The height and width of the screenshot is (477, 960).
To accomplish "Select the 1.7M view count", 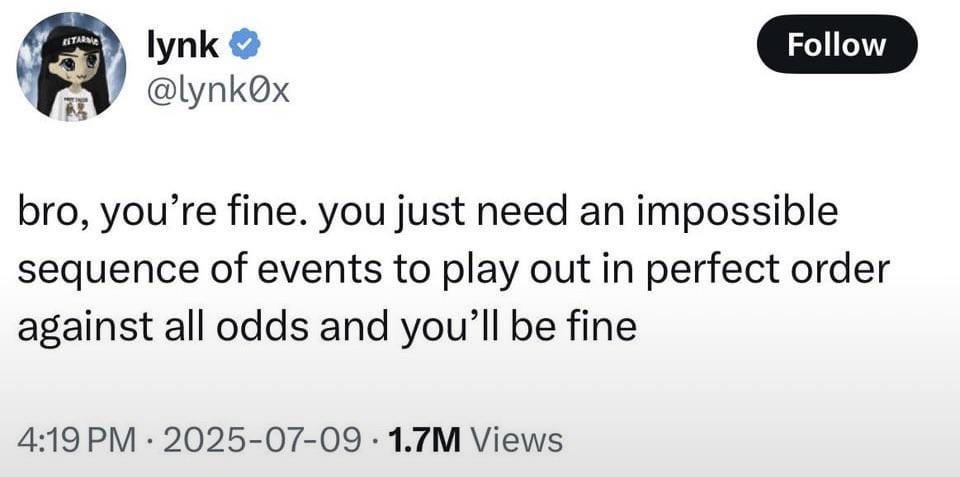I will pyautogui.click(x=421, y=439).
